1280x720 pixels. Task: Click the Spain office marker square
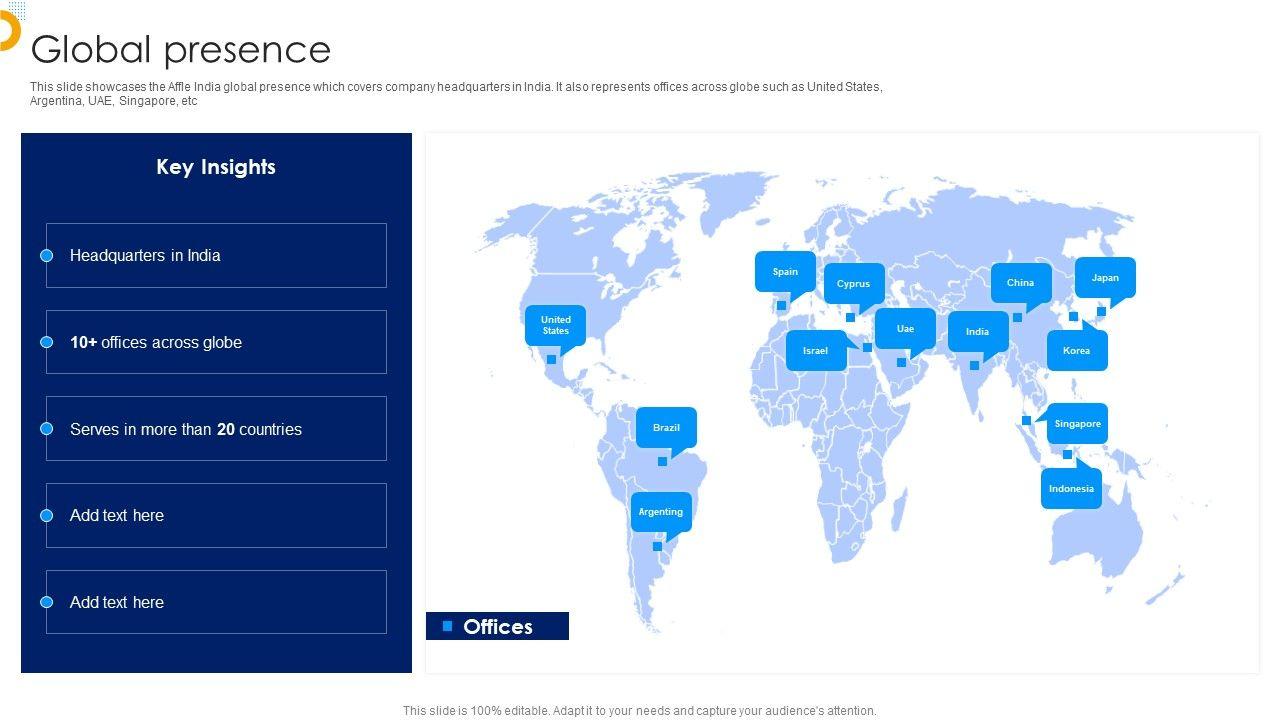782,306
